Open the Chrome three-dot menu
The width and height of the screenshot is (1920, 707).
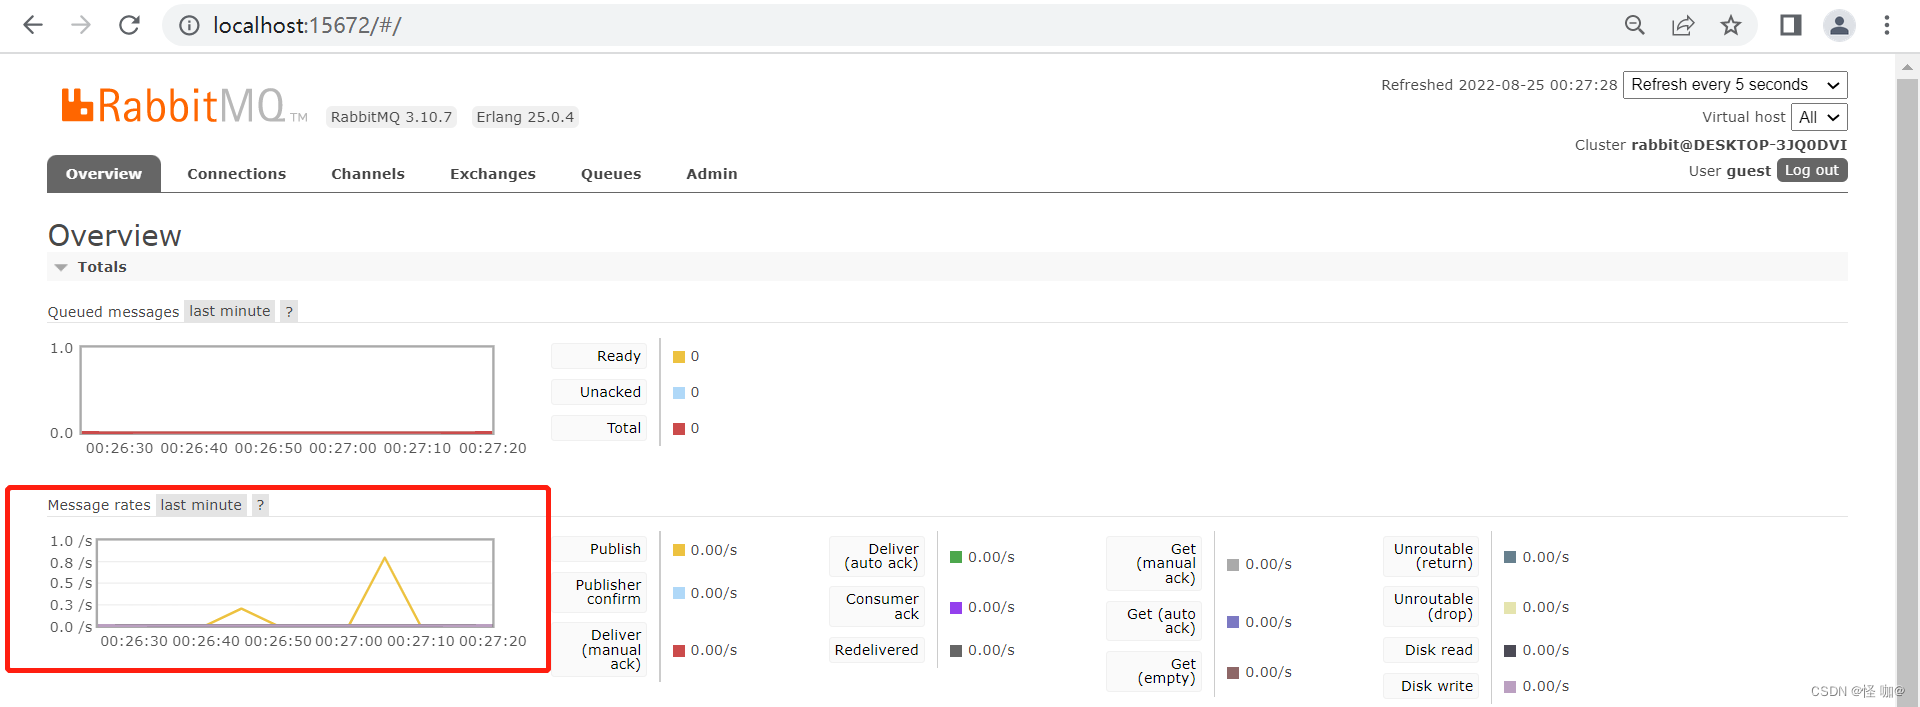pos(1887,25)
